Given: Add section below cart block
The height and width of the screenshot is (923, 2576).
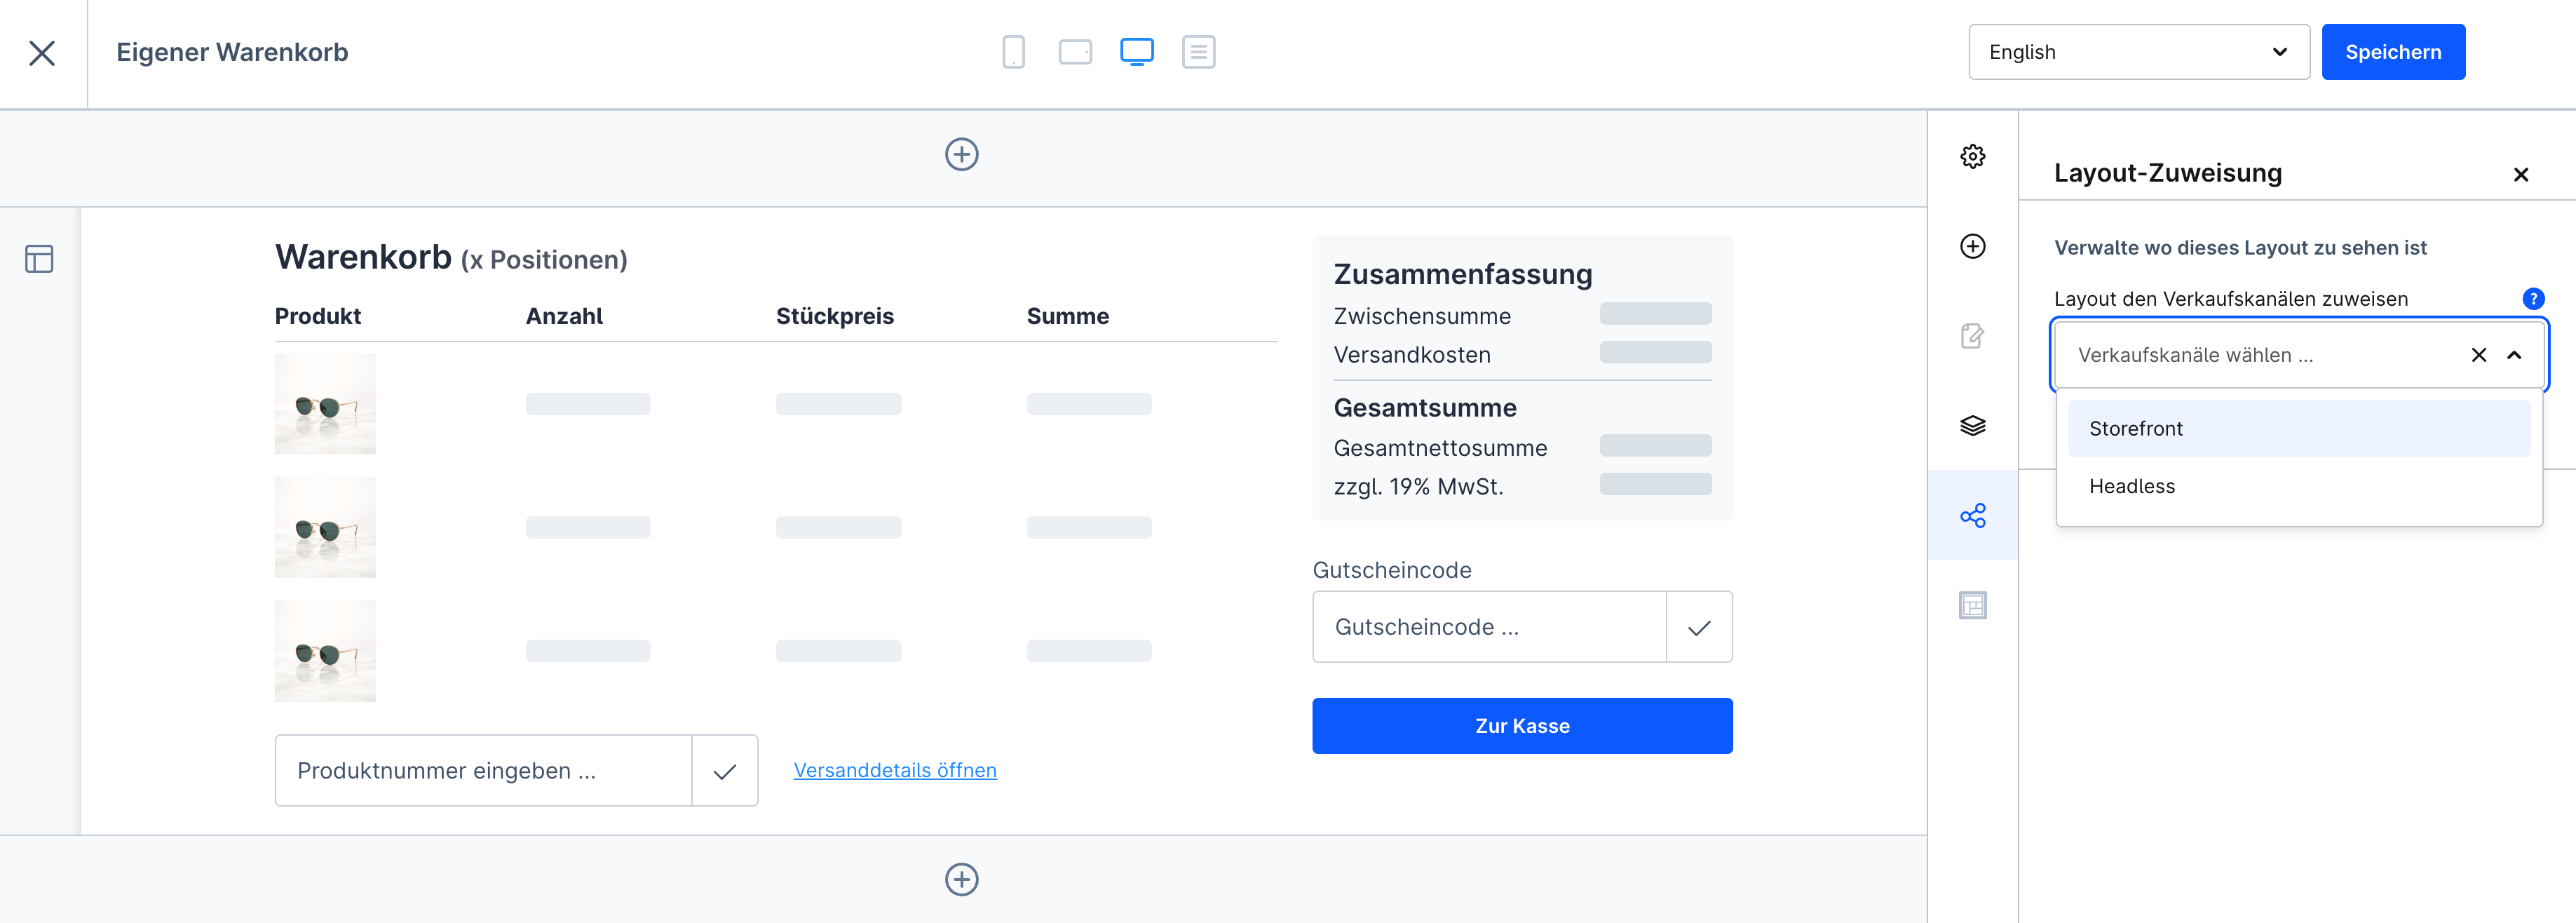Looking at the screenshot, I should point(961,879).
